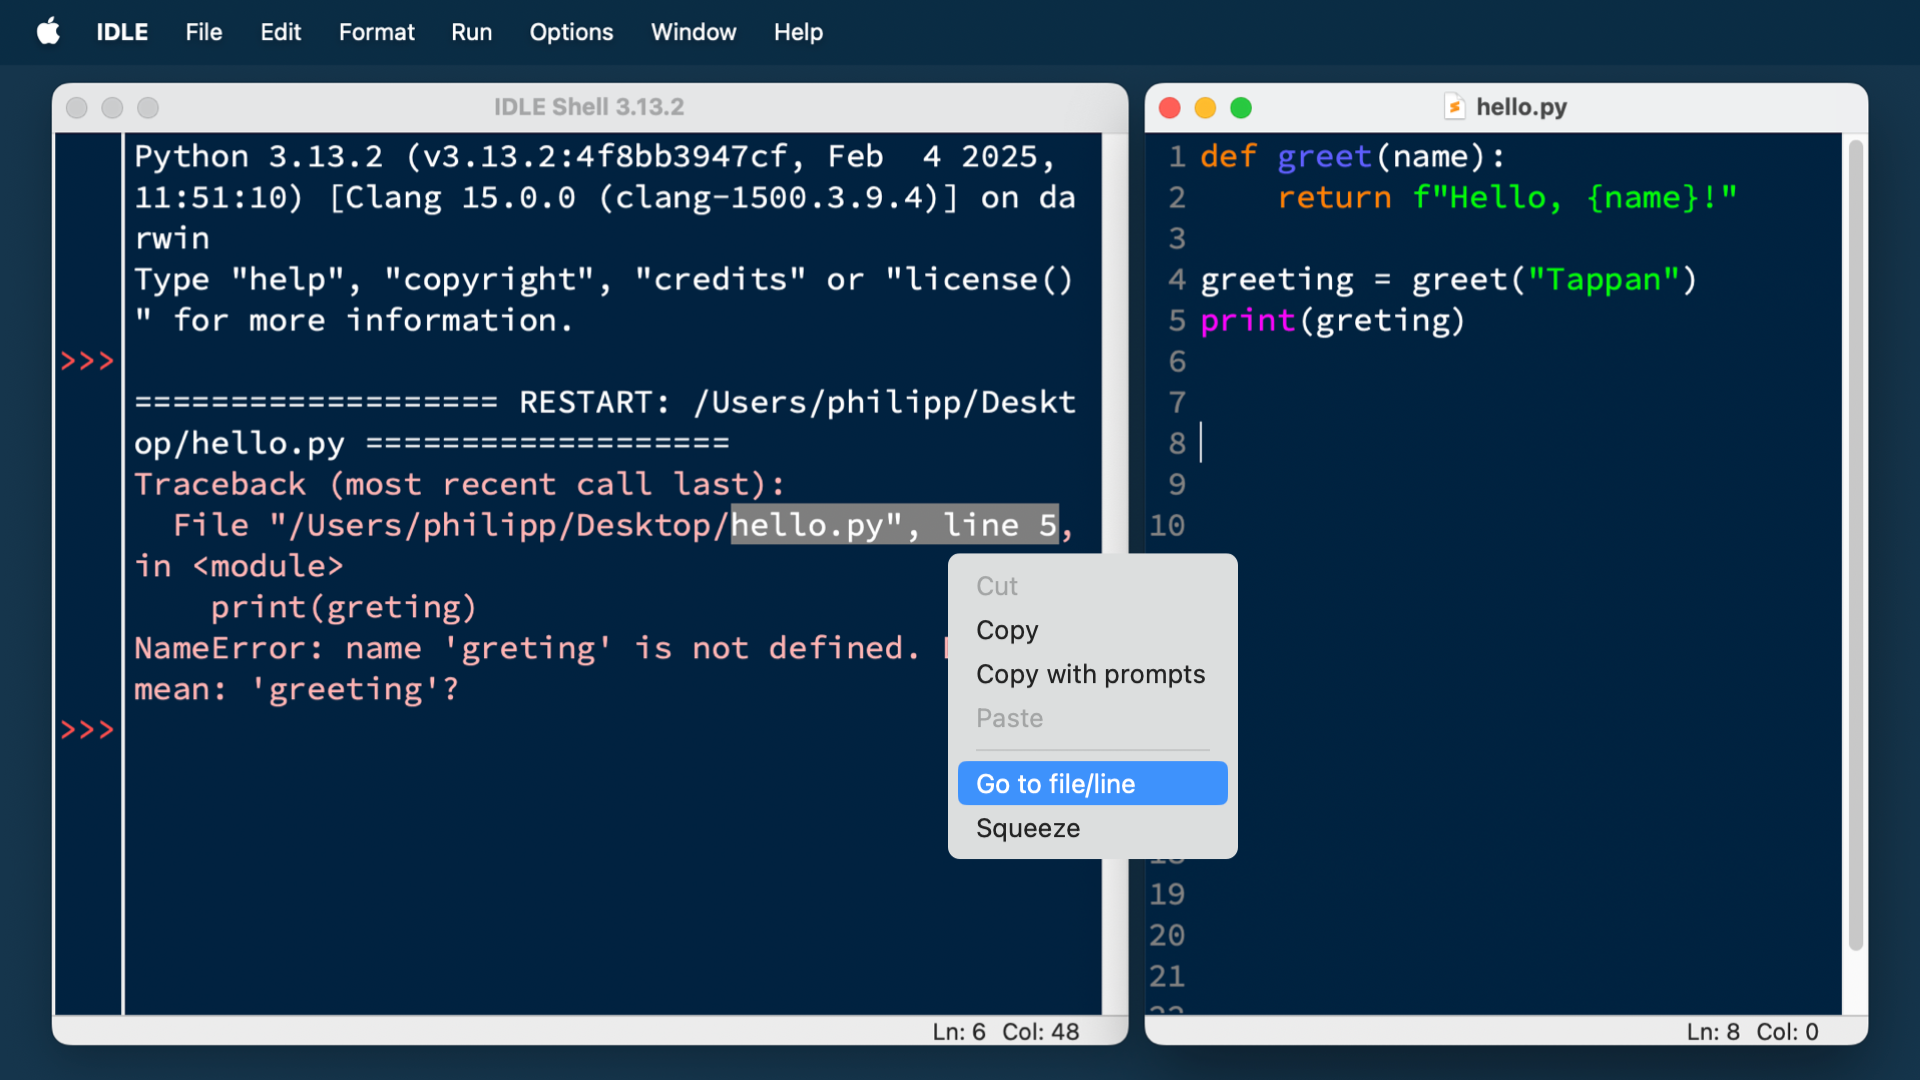1920x1080 pixels.
Task: Click the green zoom button on IDLE Shell window
Action: [x=148, y=107]
